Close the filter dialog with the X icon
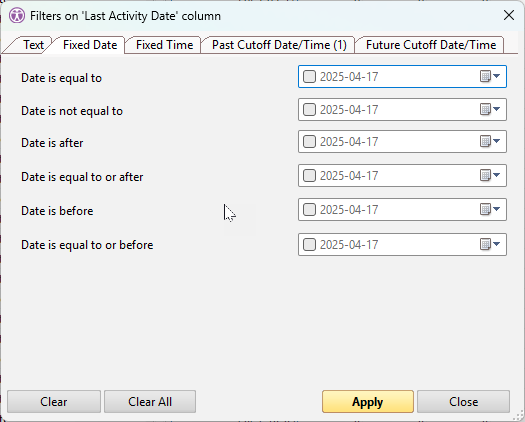 (509, 15)
